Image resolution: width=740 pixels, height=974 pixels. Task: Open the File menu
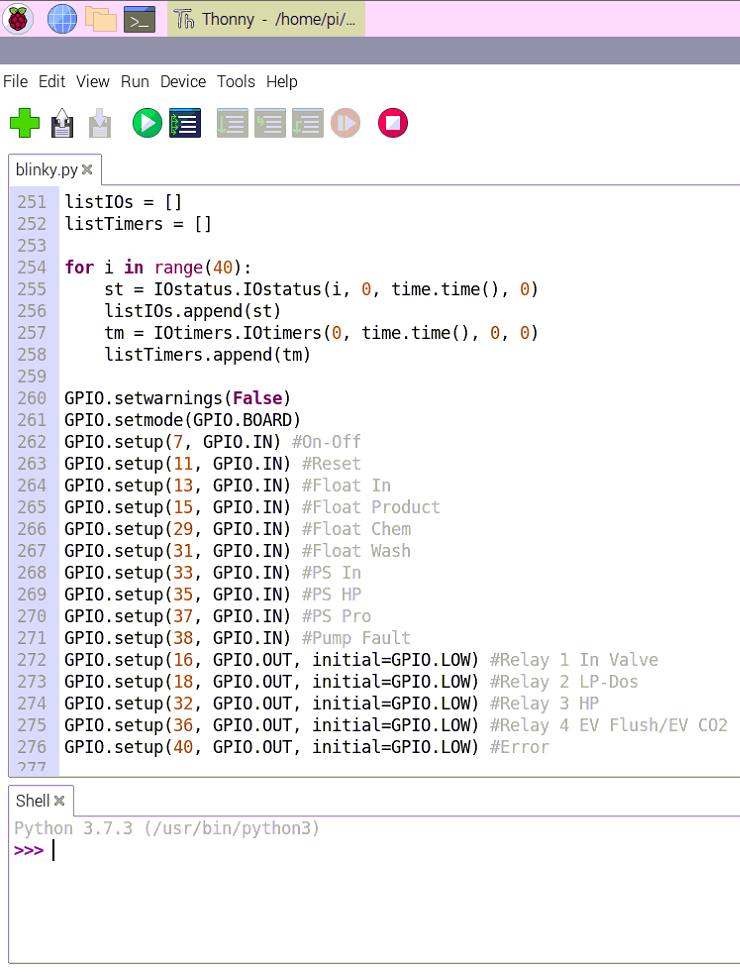(15, 82)
